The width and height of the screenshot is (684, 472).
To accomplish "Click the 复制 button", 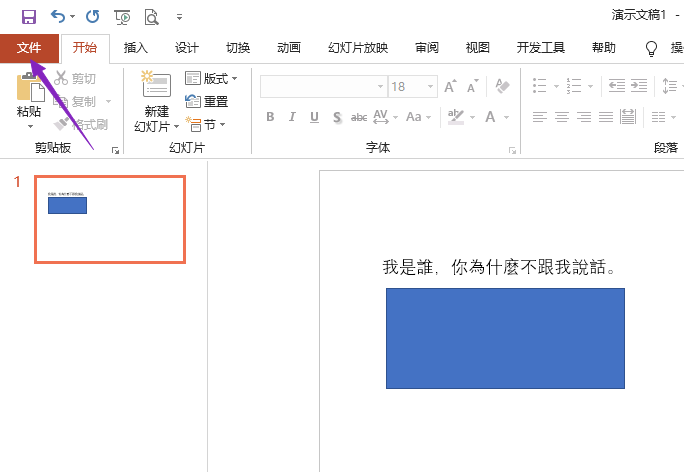I will 75,102.
